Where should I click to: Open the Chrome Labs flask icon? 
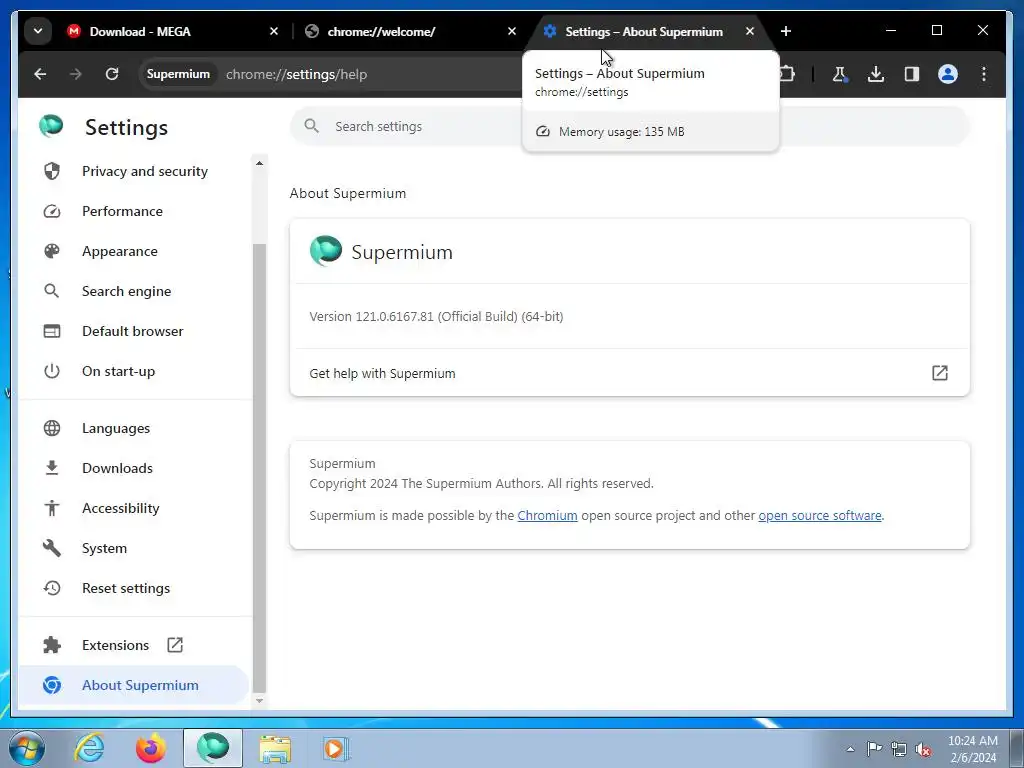click(x=840, y=74)
